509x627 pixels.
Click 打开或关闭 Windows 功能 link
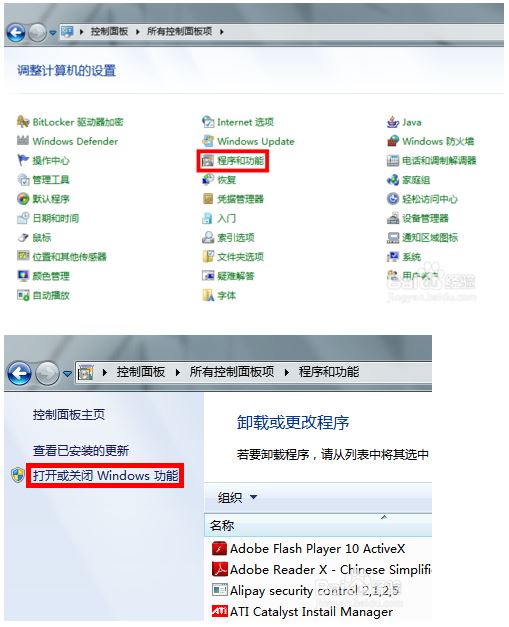tap(105, 475)
